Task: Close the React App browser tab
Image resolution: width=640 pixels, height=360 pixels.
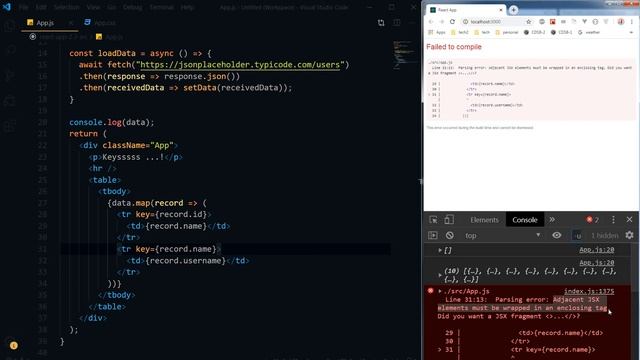Action: click(501, 10)
